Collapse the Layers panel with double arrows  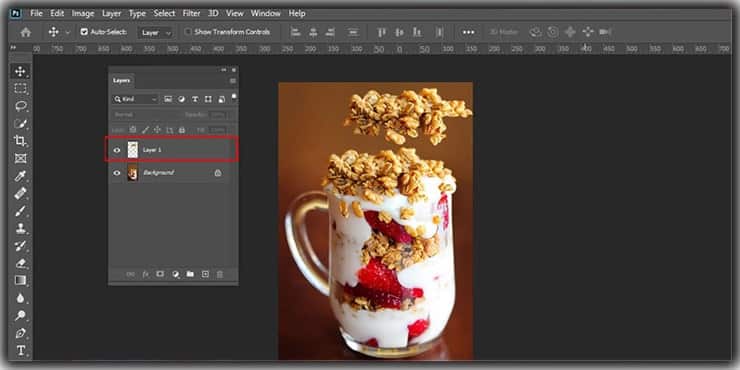[x=224, y=69]
